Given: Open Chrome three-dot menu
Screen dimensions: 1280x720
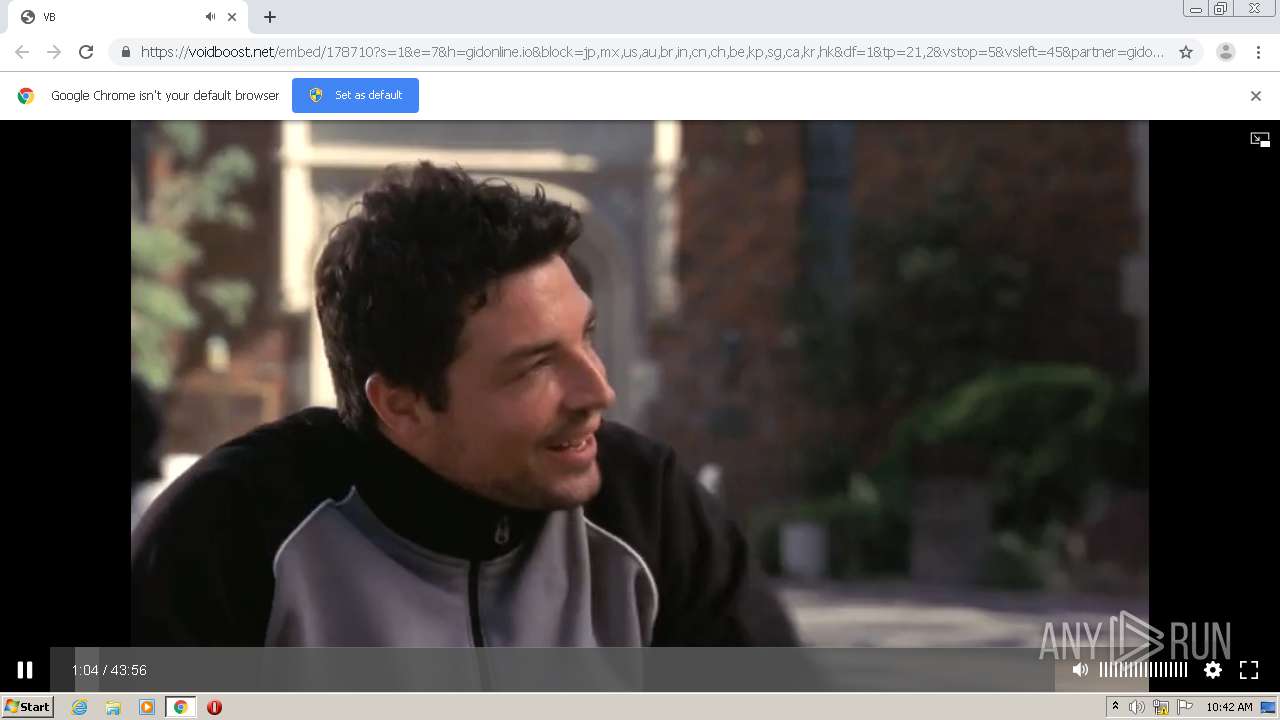Looking at the screenshot, I should click(1259, 52).
